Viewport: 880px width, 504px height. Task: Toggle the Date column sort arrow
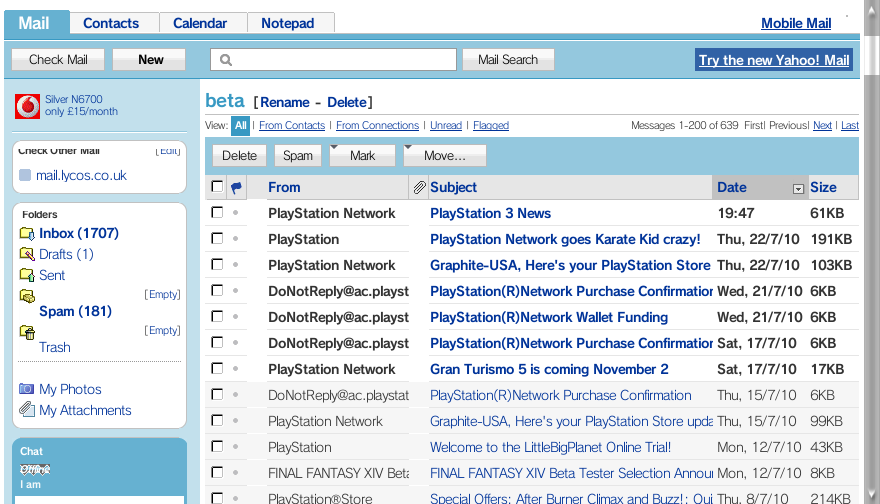[x=798, y=189]
